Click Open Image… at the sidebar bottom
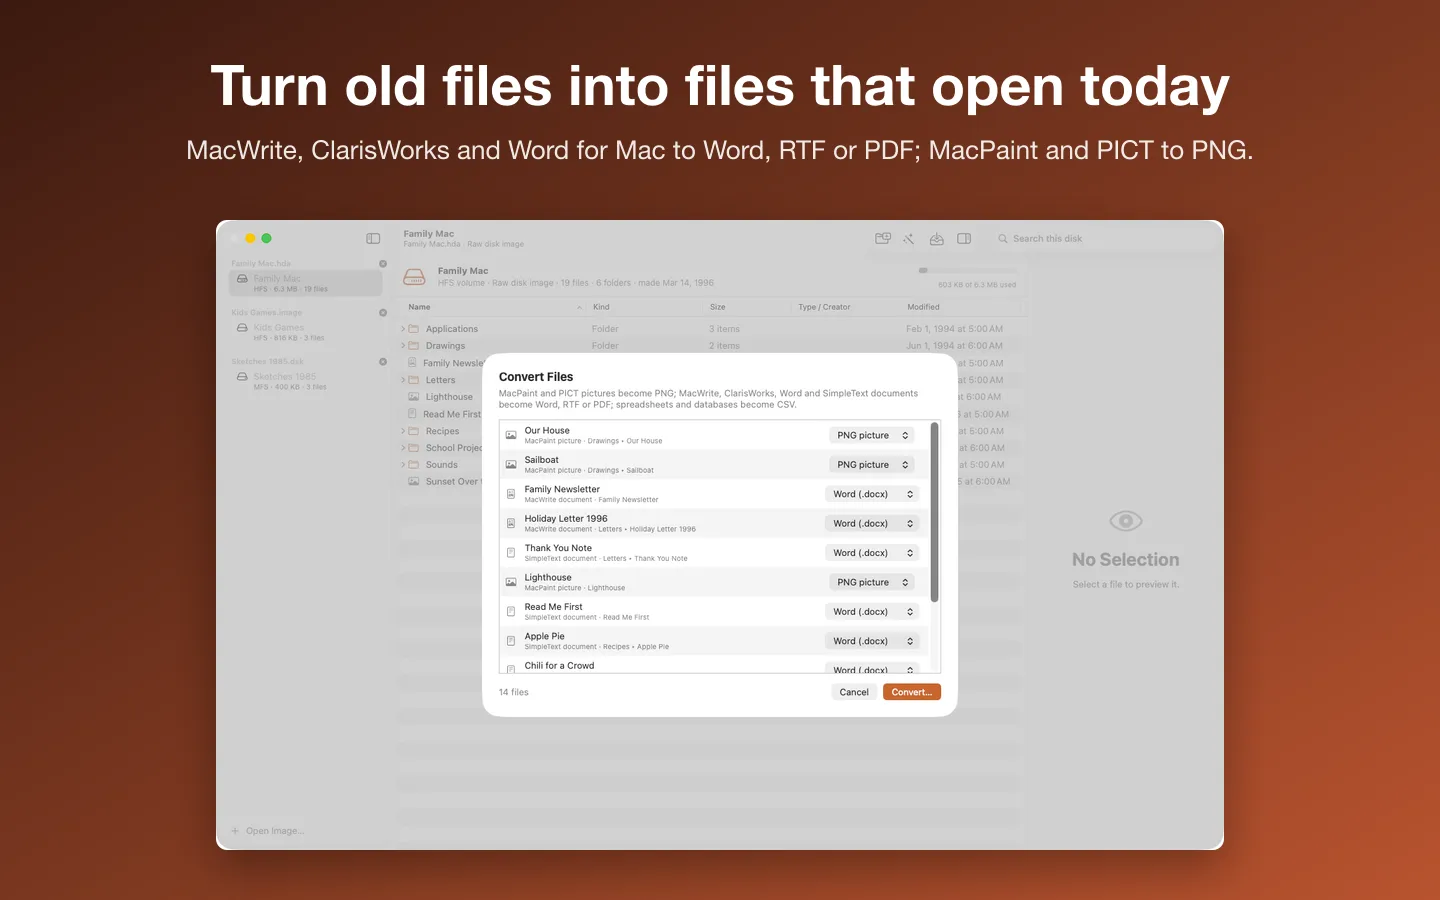Image resolution: width=1440 pixels, height=900 pixels. pyautogui.click(x=268, y=831)
